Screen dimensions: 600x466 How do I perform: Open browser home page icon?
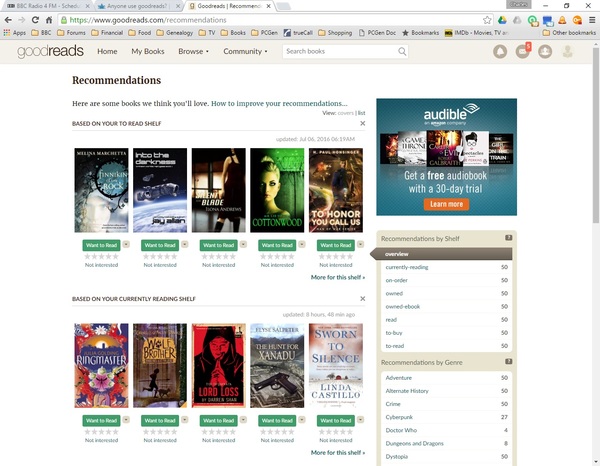(x=49, y=20)
